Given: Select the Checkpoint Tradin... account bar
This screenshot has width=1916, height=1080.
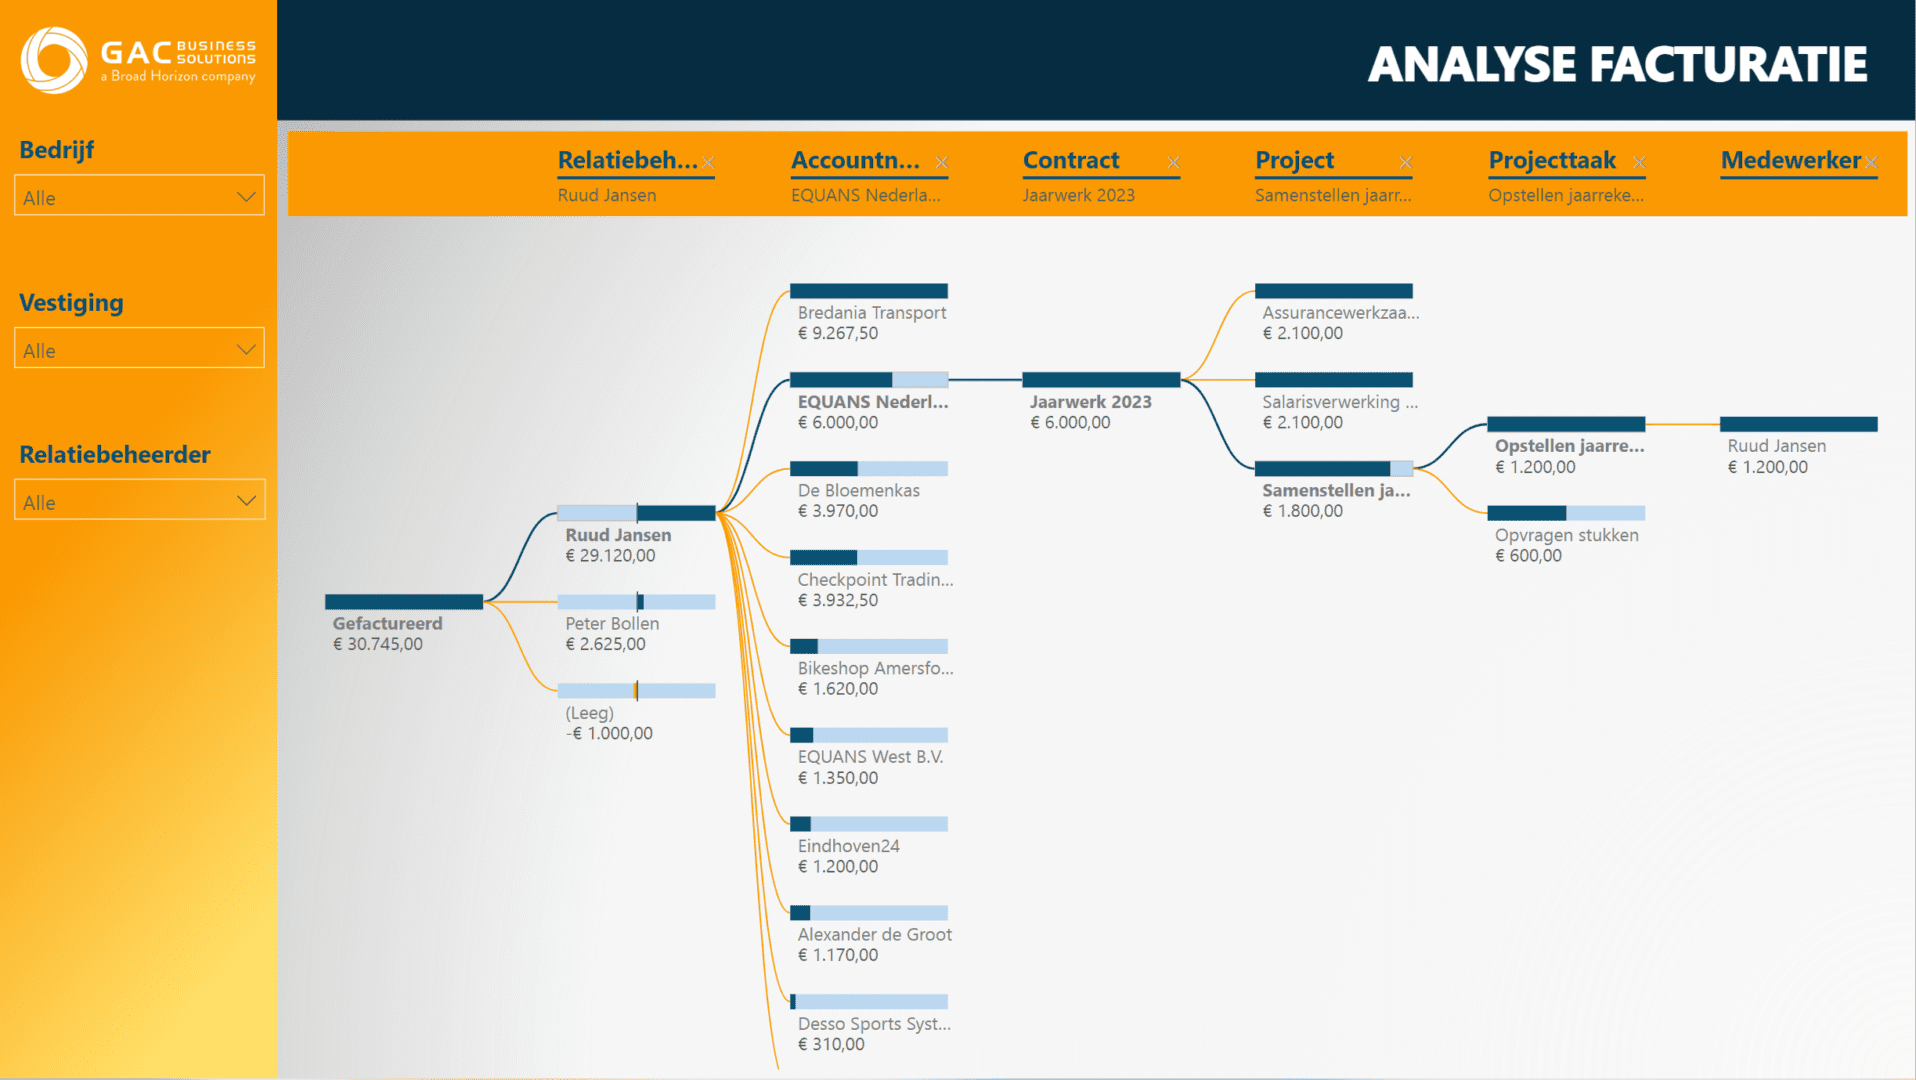Looking at the screenshot, I should [x=869, y=557].
